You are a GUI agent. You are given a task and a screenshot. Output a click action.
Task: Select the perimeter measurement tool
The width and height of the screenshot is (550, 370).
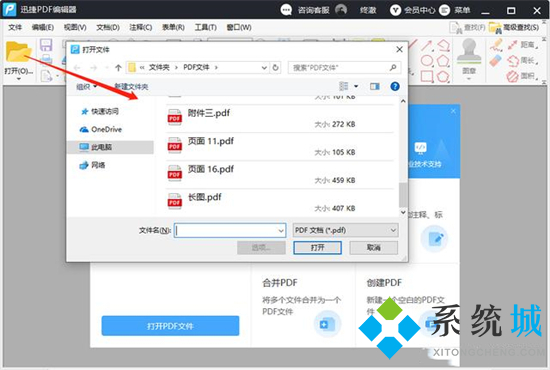pos(523,61)
